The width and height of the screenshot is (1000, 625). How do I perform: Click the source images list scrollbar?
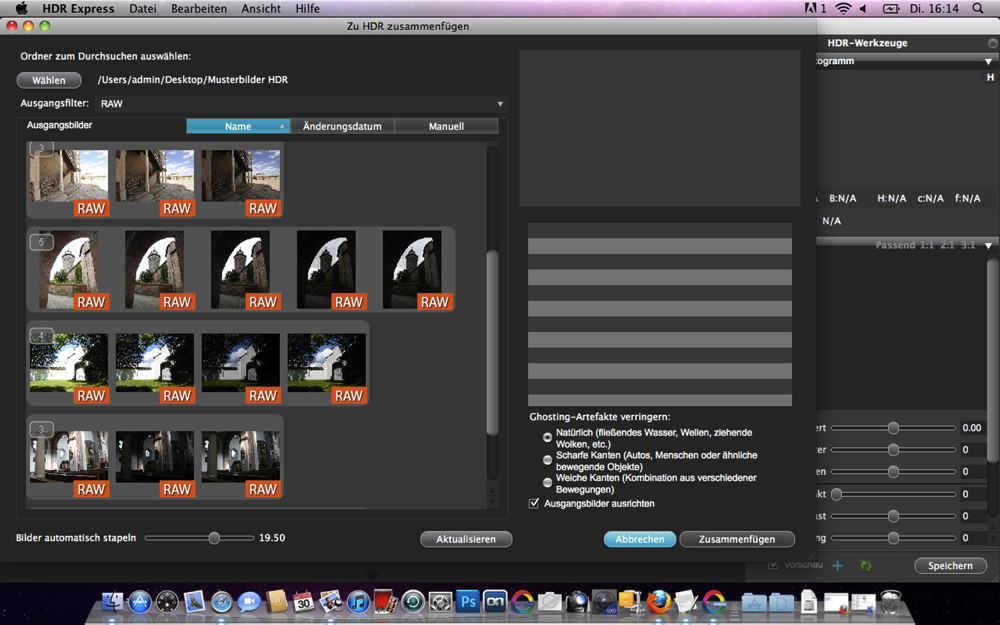492,343
